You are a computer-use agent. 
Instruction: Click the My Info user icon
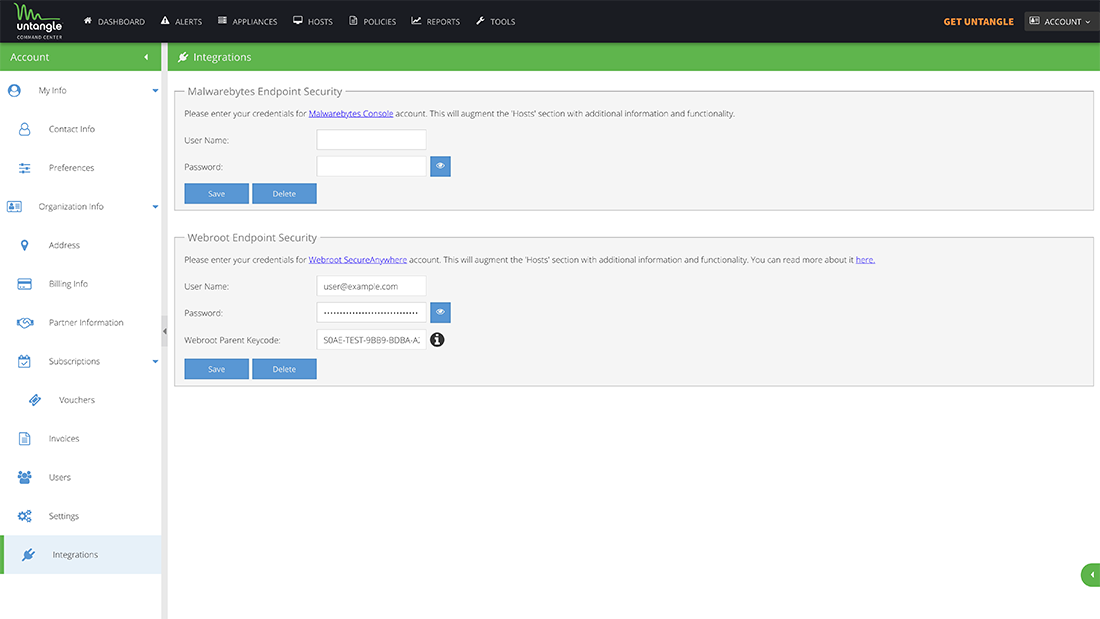(x=14, y=91)
